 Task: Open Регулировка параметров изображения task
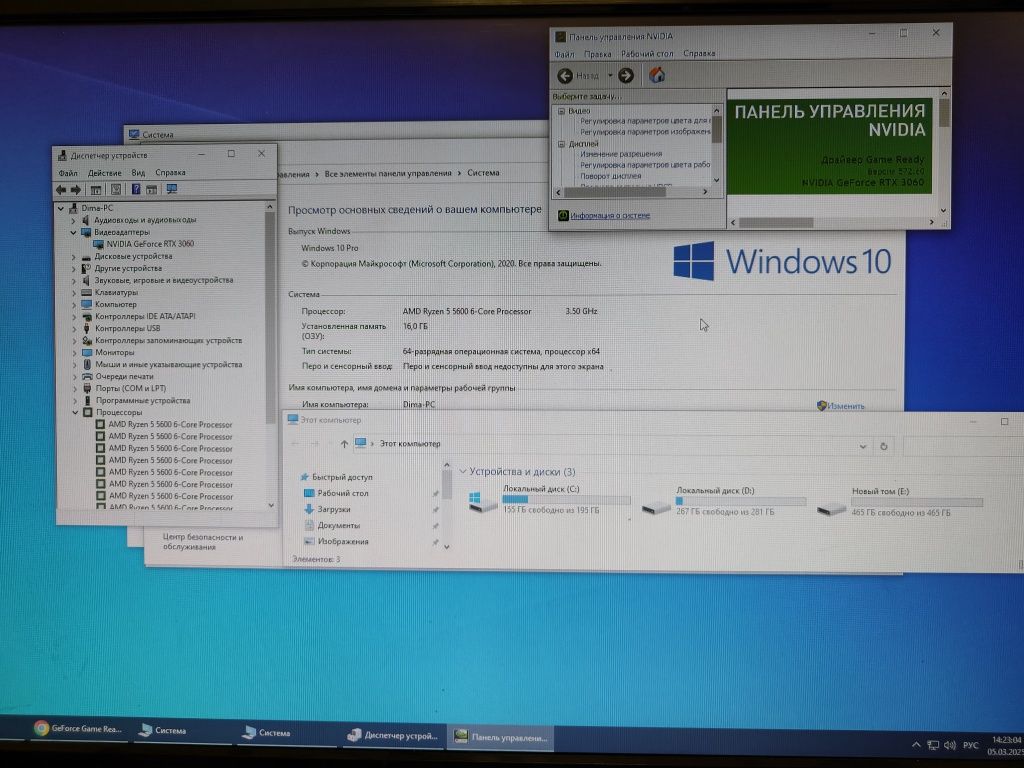(x=645, y=132)
